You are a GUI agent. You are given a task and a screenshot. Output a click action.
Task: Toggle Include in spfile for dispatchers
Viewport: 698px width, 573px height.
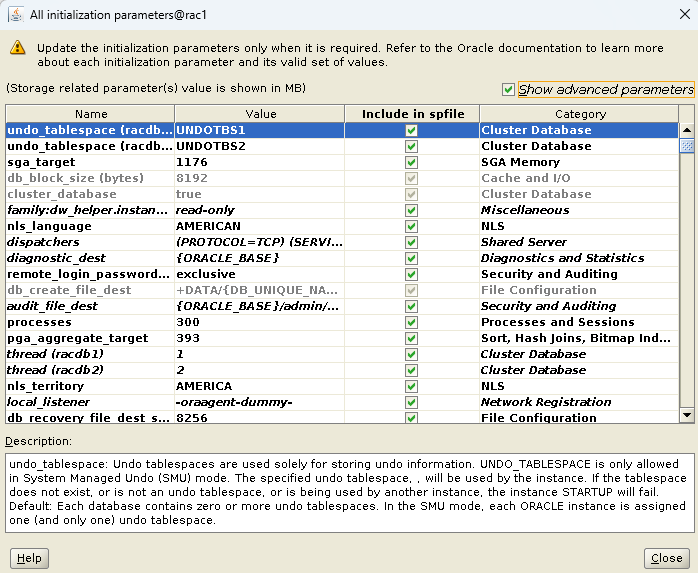pyautogui.click(x=411, y=243)
